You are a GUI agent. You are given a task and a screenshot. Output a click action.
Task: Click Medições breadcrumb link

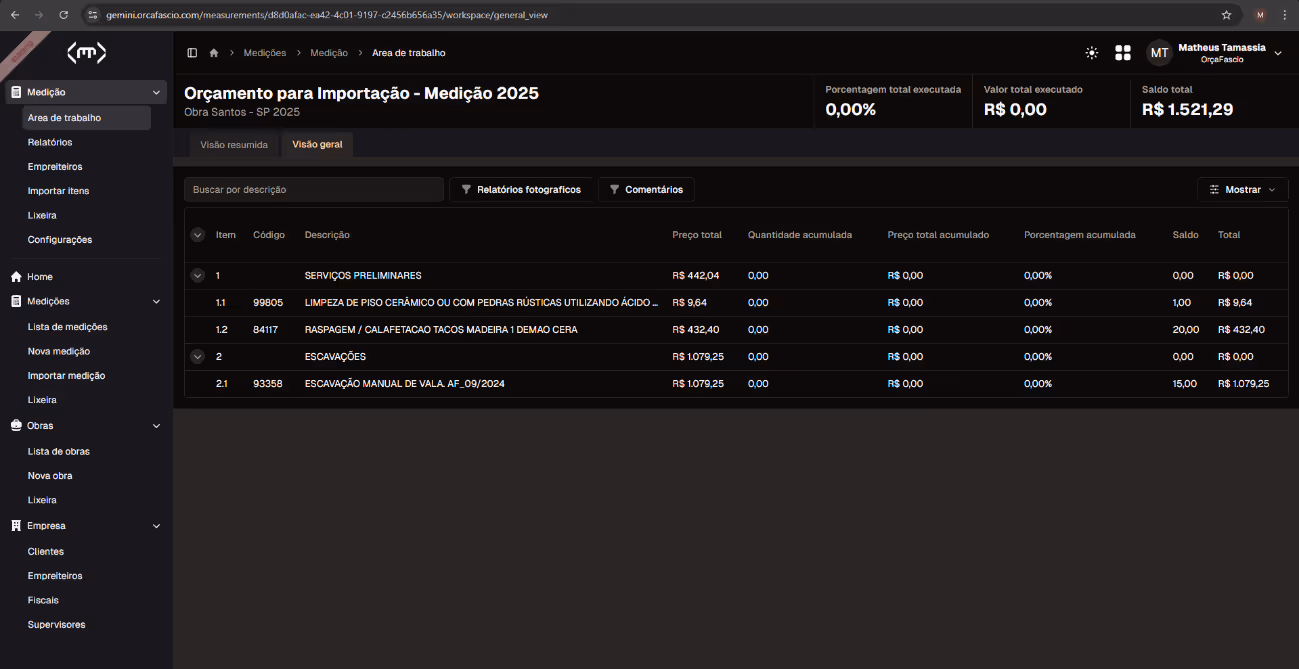coord(265,53)
